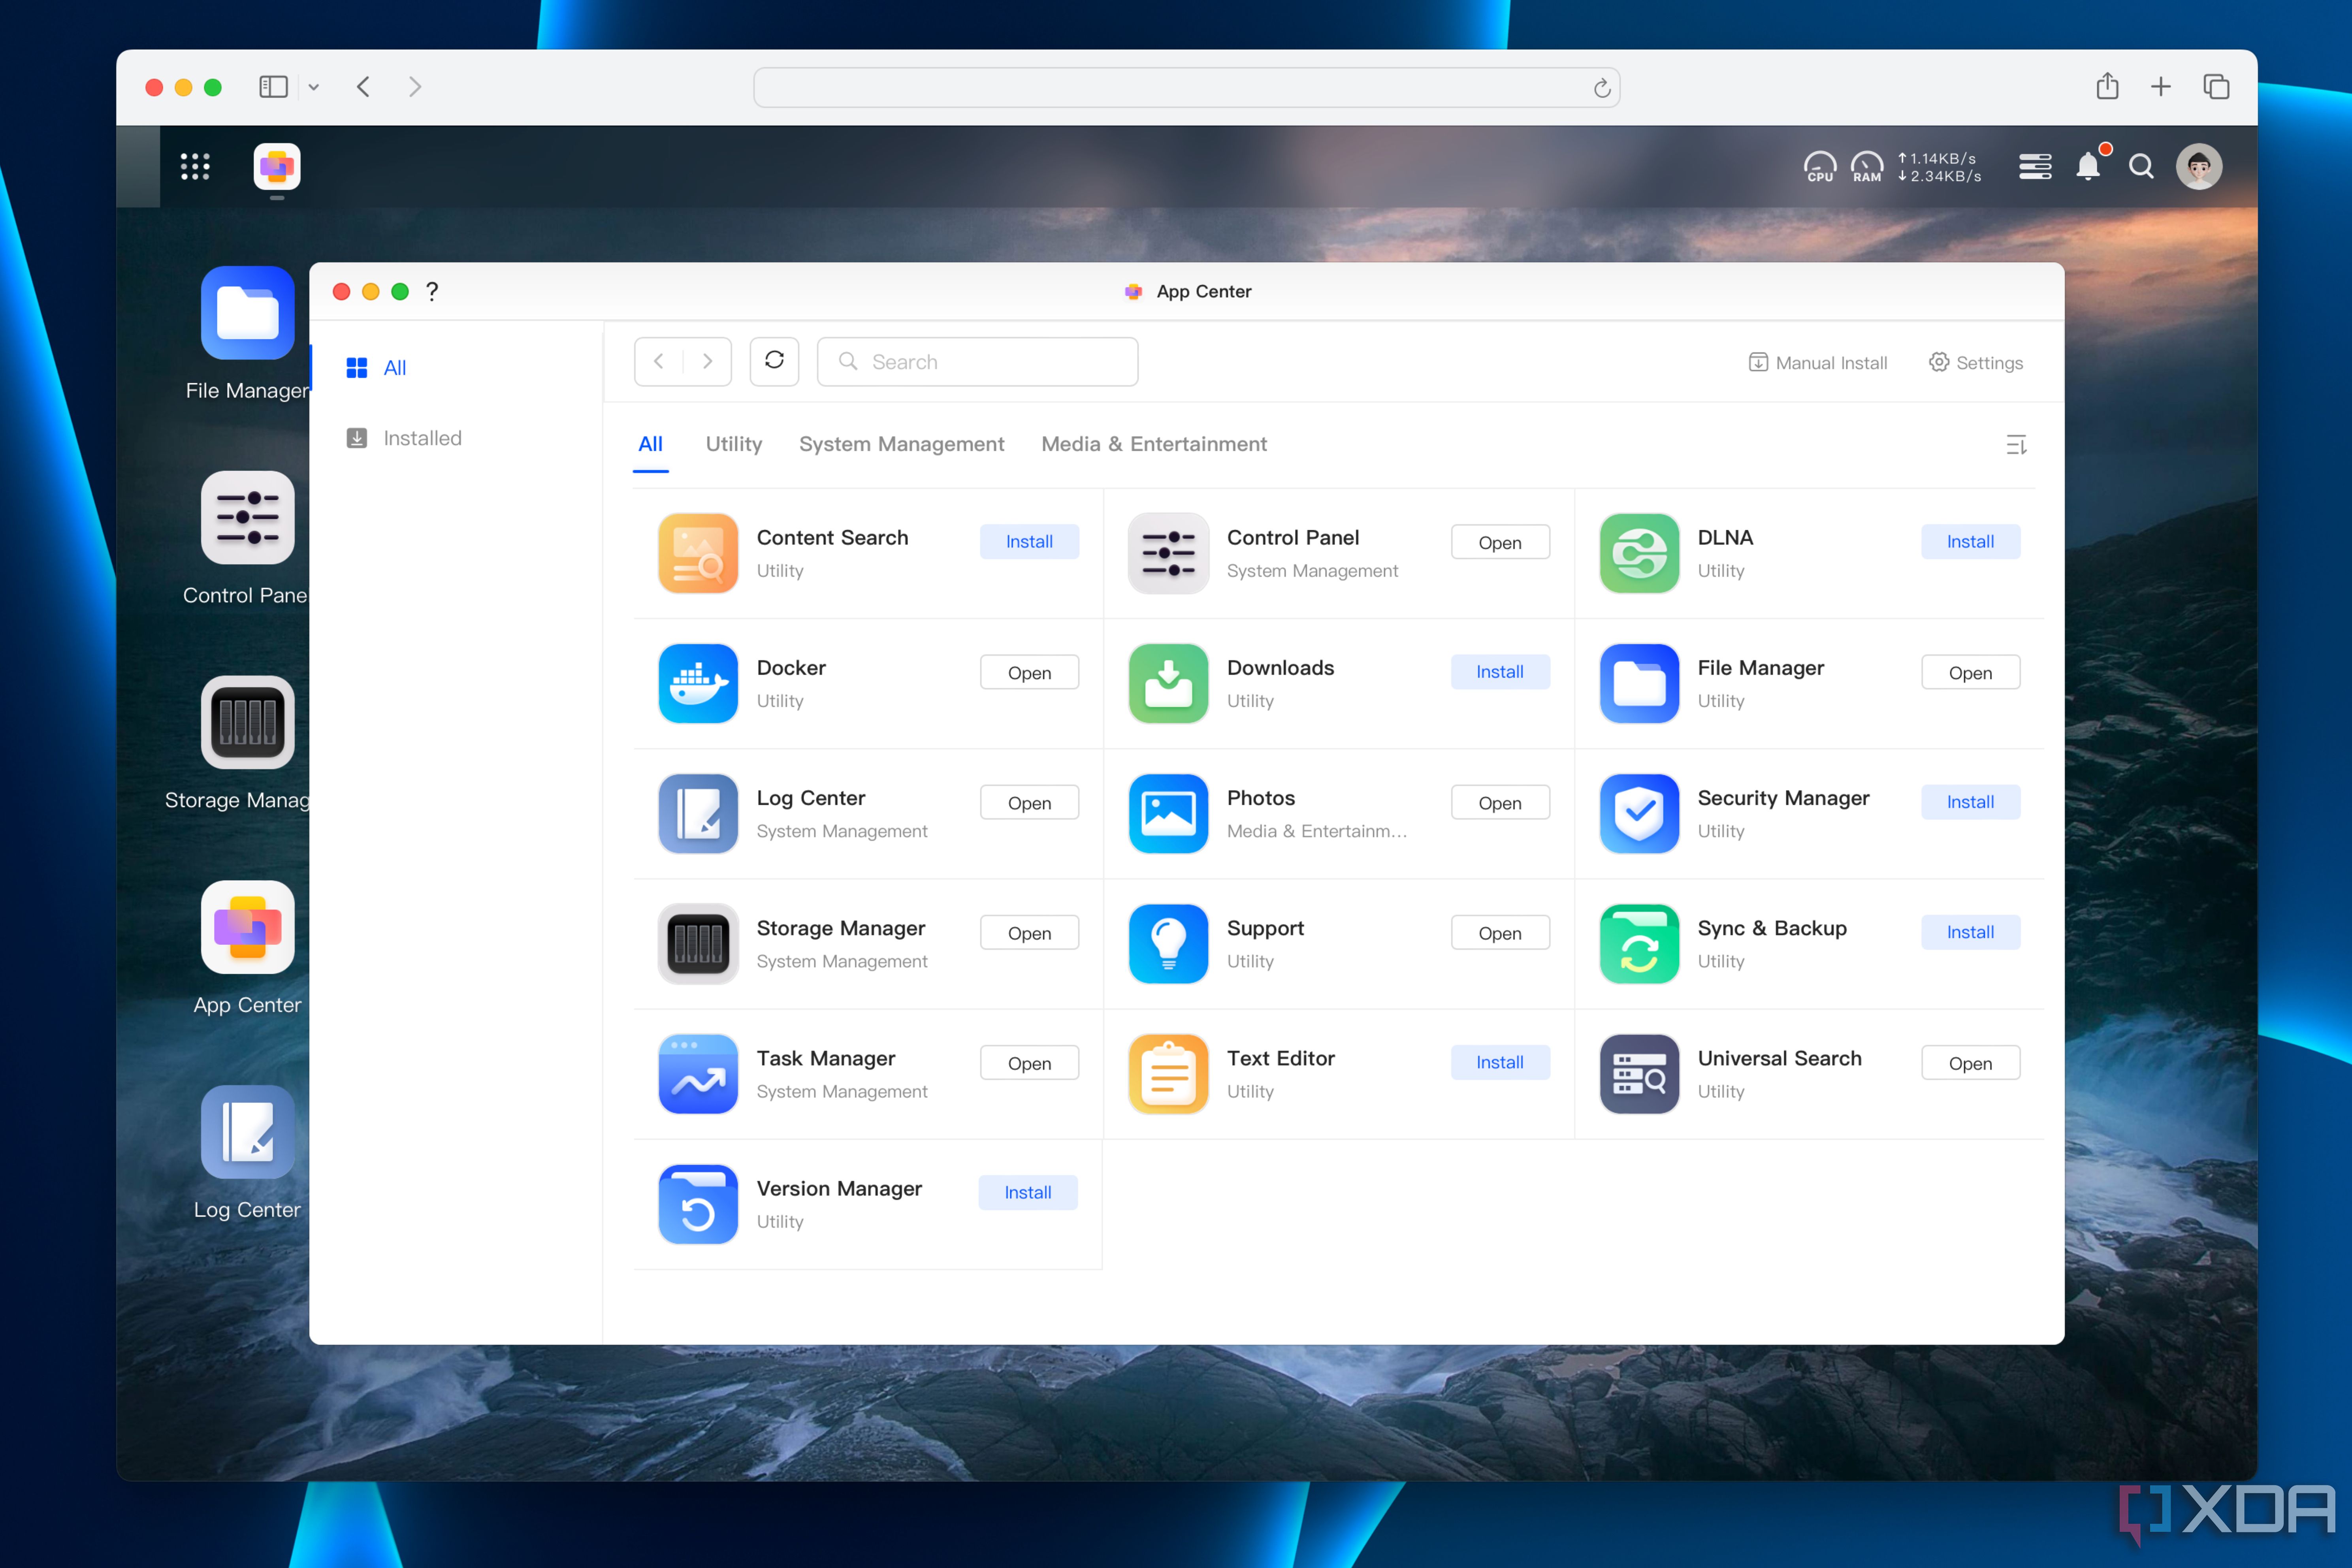
Task: Refresh the App Center list
Action: 774,361
